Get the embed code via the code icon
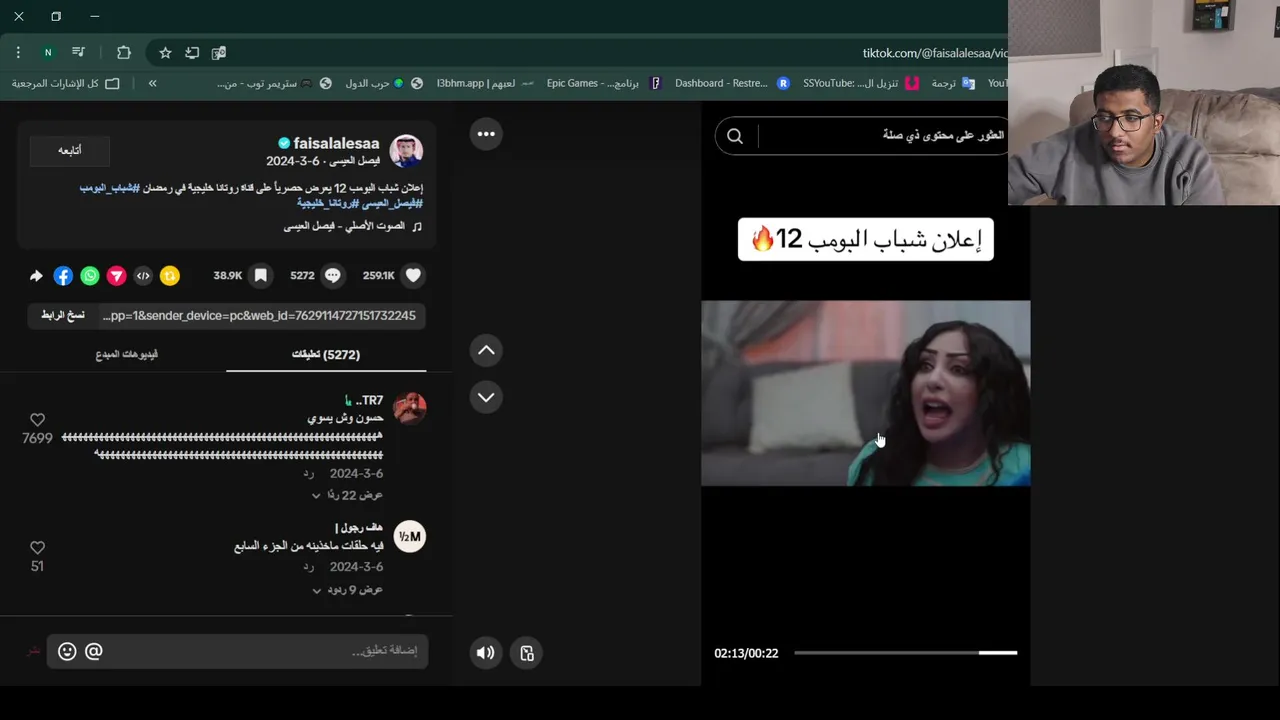Screen dimensions: 1280x720 (143, 276)
